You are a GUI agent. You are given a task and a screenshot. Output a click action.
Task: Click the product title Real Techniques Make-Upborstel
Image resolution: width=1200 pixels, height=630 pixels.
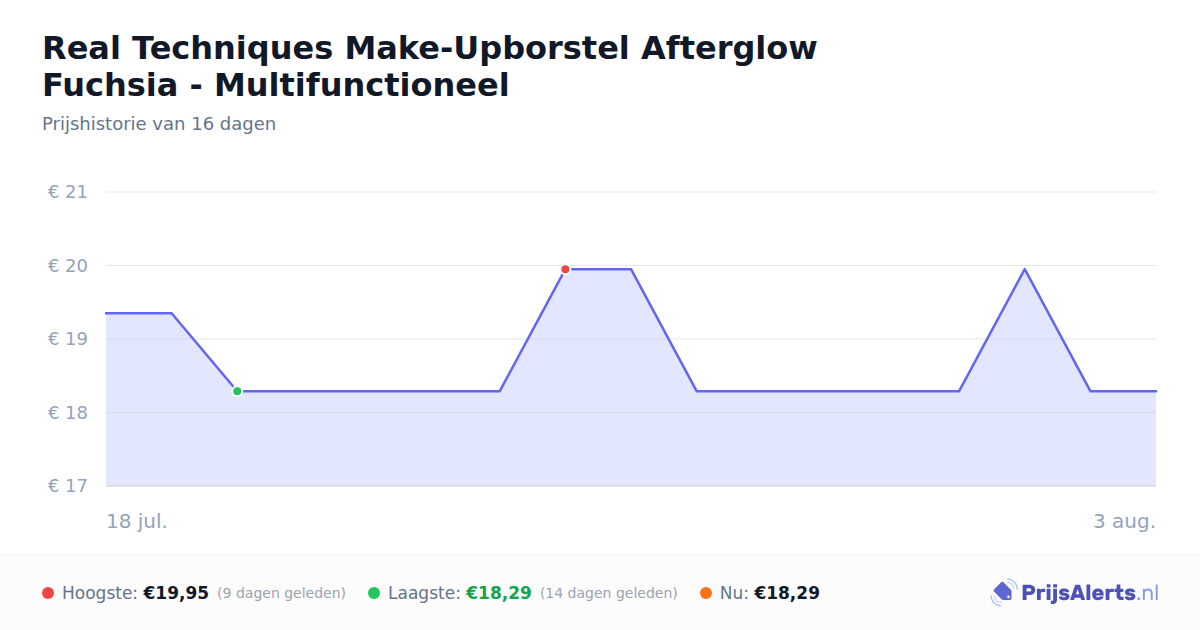(x=430, y=66)
